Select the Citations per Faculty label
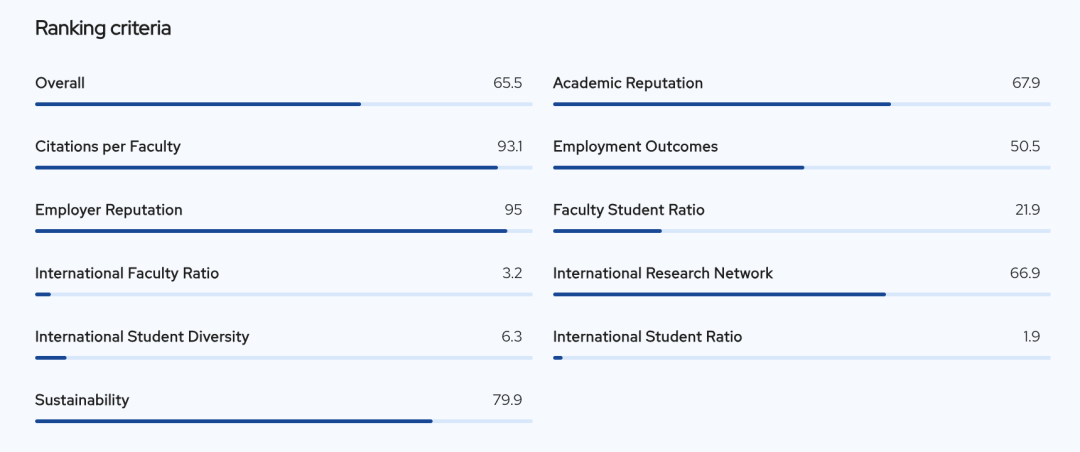 tap(108, 146)
